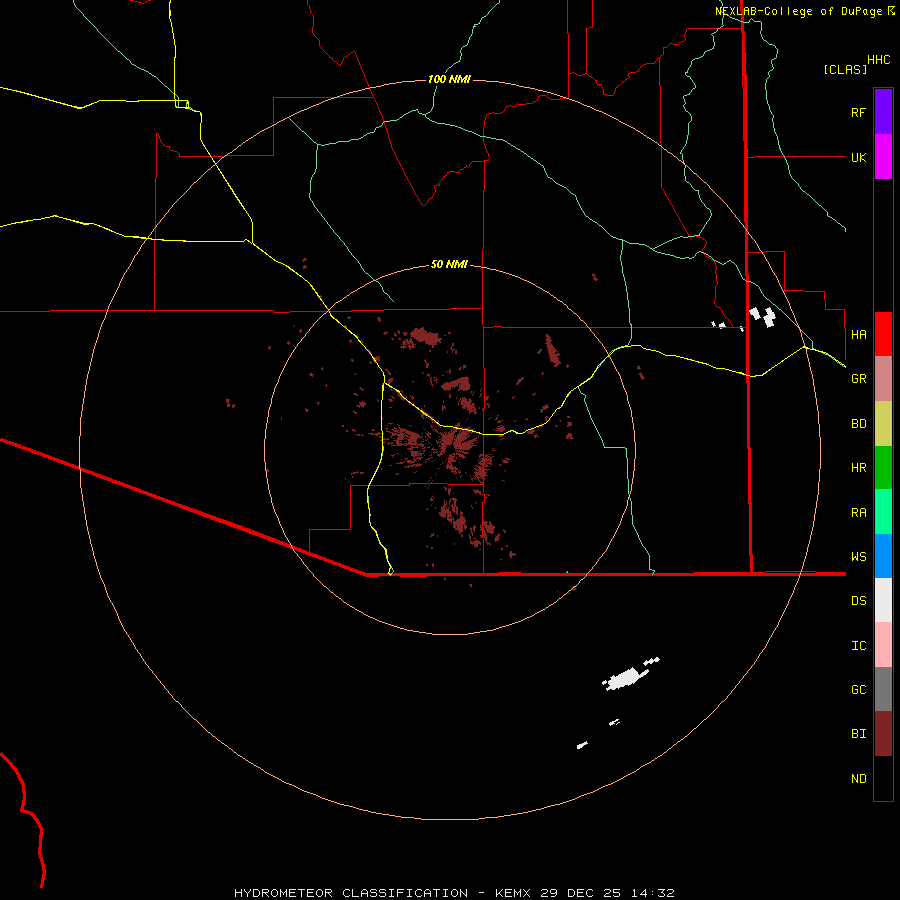This screenshot has width=900, height=900.
Task: Click the WS legend label
Action: click(x=858, y=556)
